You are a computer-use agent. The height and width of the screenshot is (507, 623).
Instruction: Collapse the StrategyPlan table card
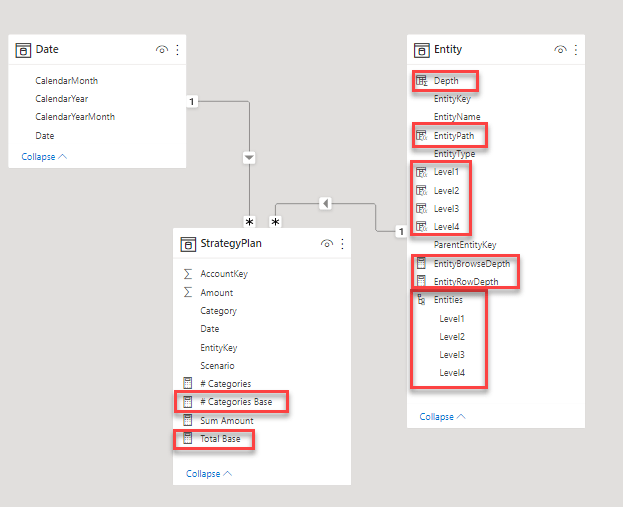[x=209, y=473]
